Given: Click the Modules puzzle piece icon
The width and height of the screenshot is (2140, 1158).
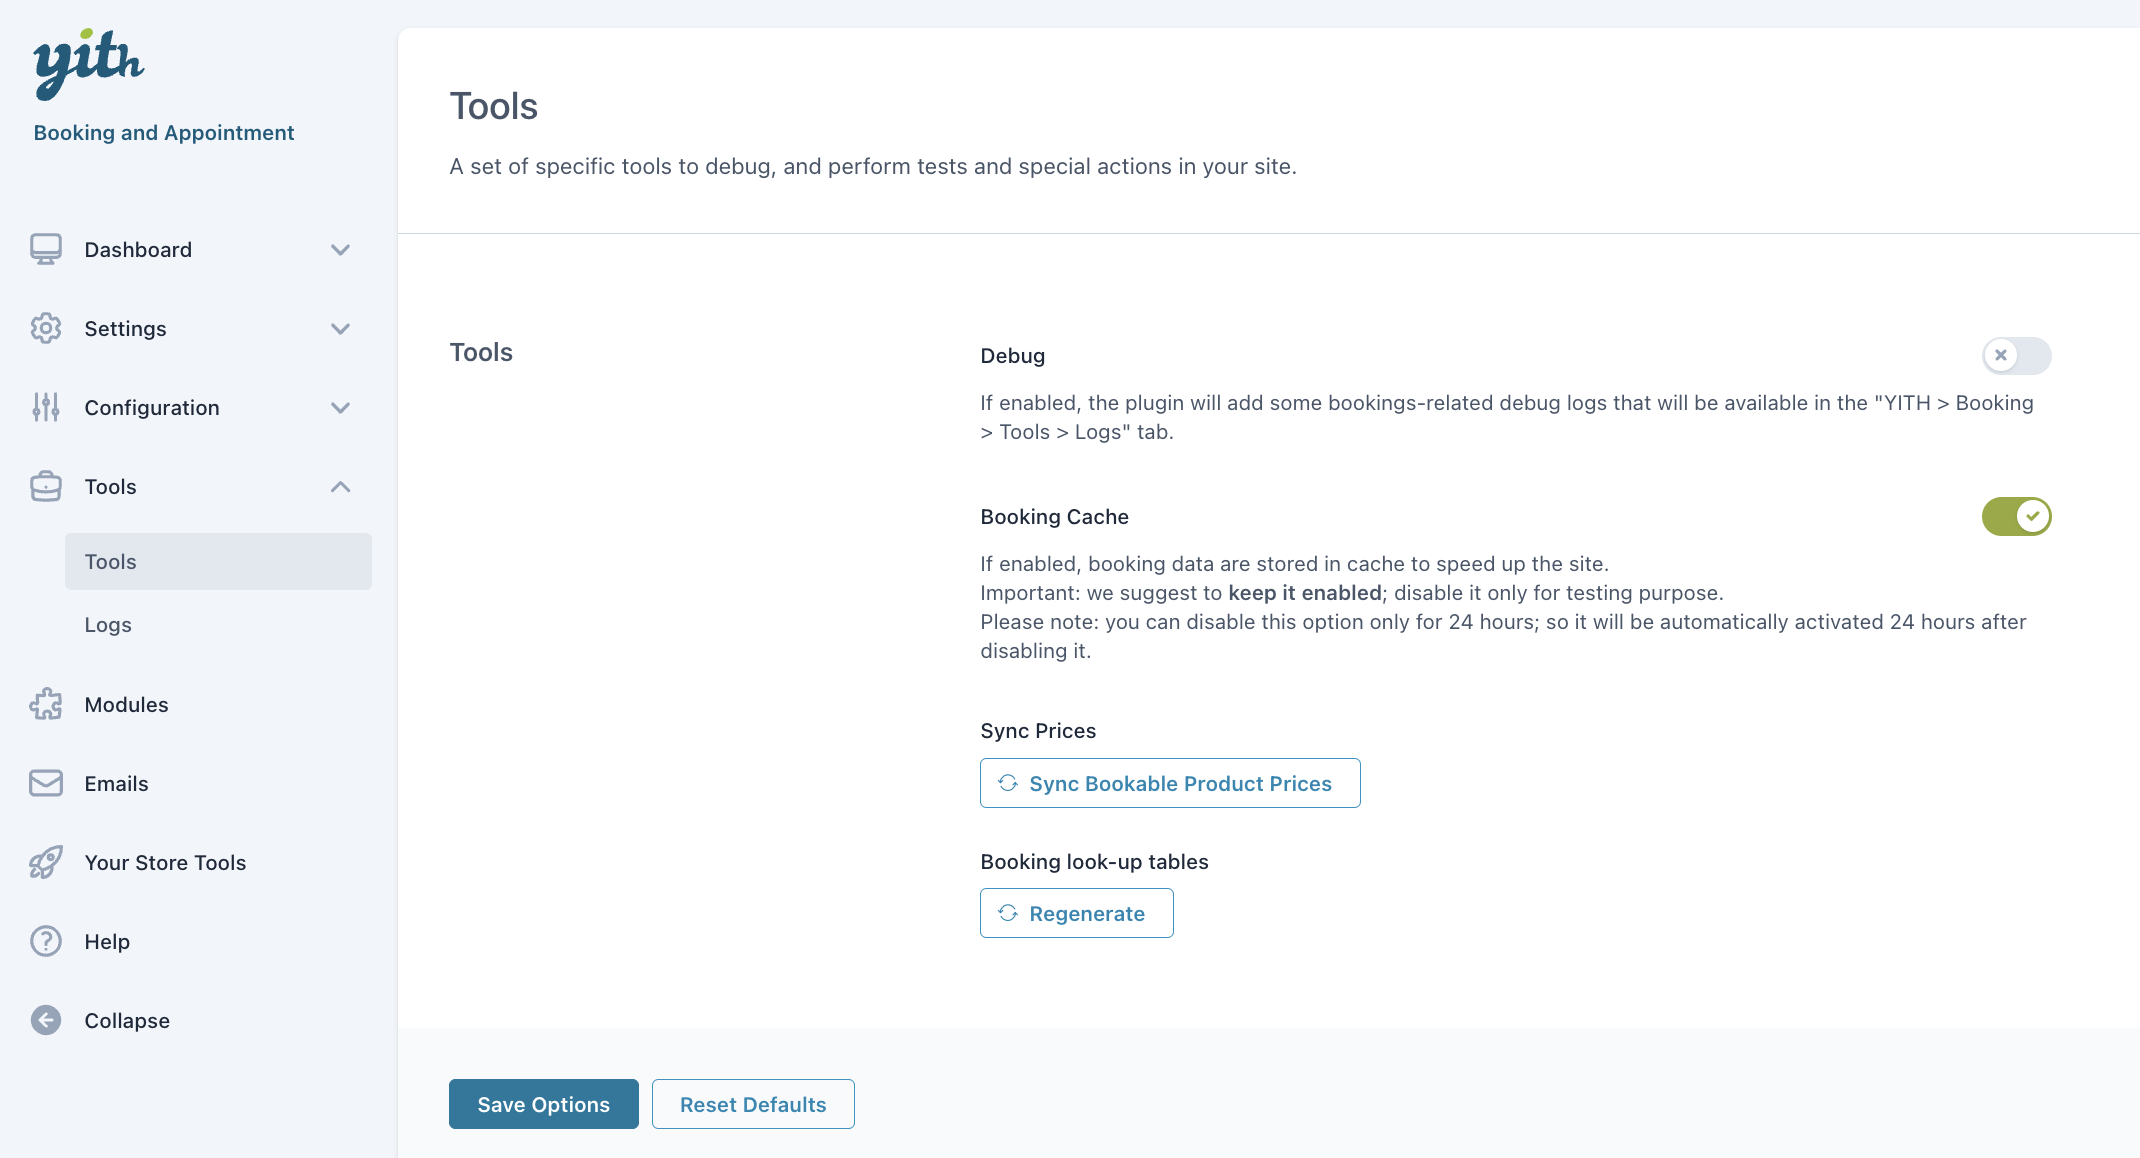Looking at the screenshot, I should coord(46,704).
